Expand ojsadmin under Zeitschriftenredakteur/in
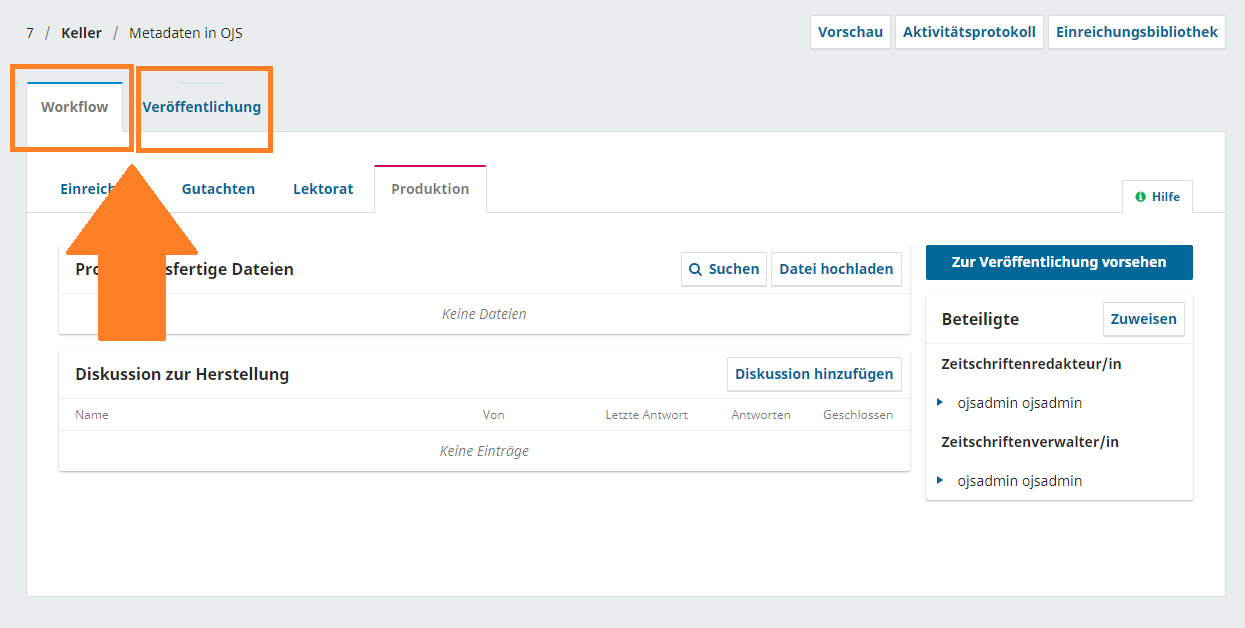Image resolution: width=1245 pixels, height=628 pixels. [x=940, y=402]
